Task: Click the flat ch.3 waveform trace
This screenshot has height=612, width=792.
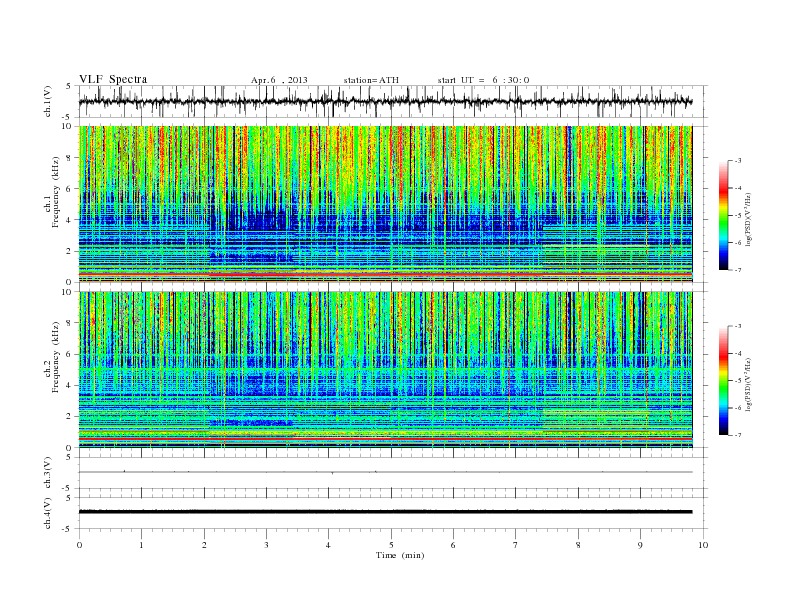Action: pos(385,472)
